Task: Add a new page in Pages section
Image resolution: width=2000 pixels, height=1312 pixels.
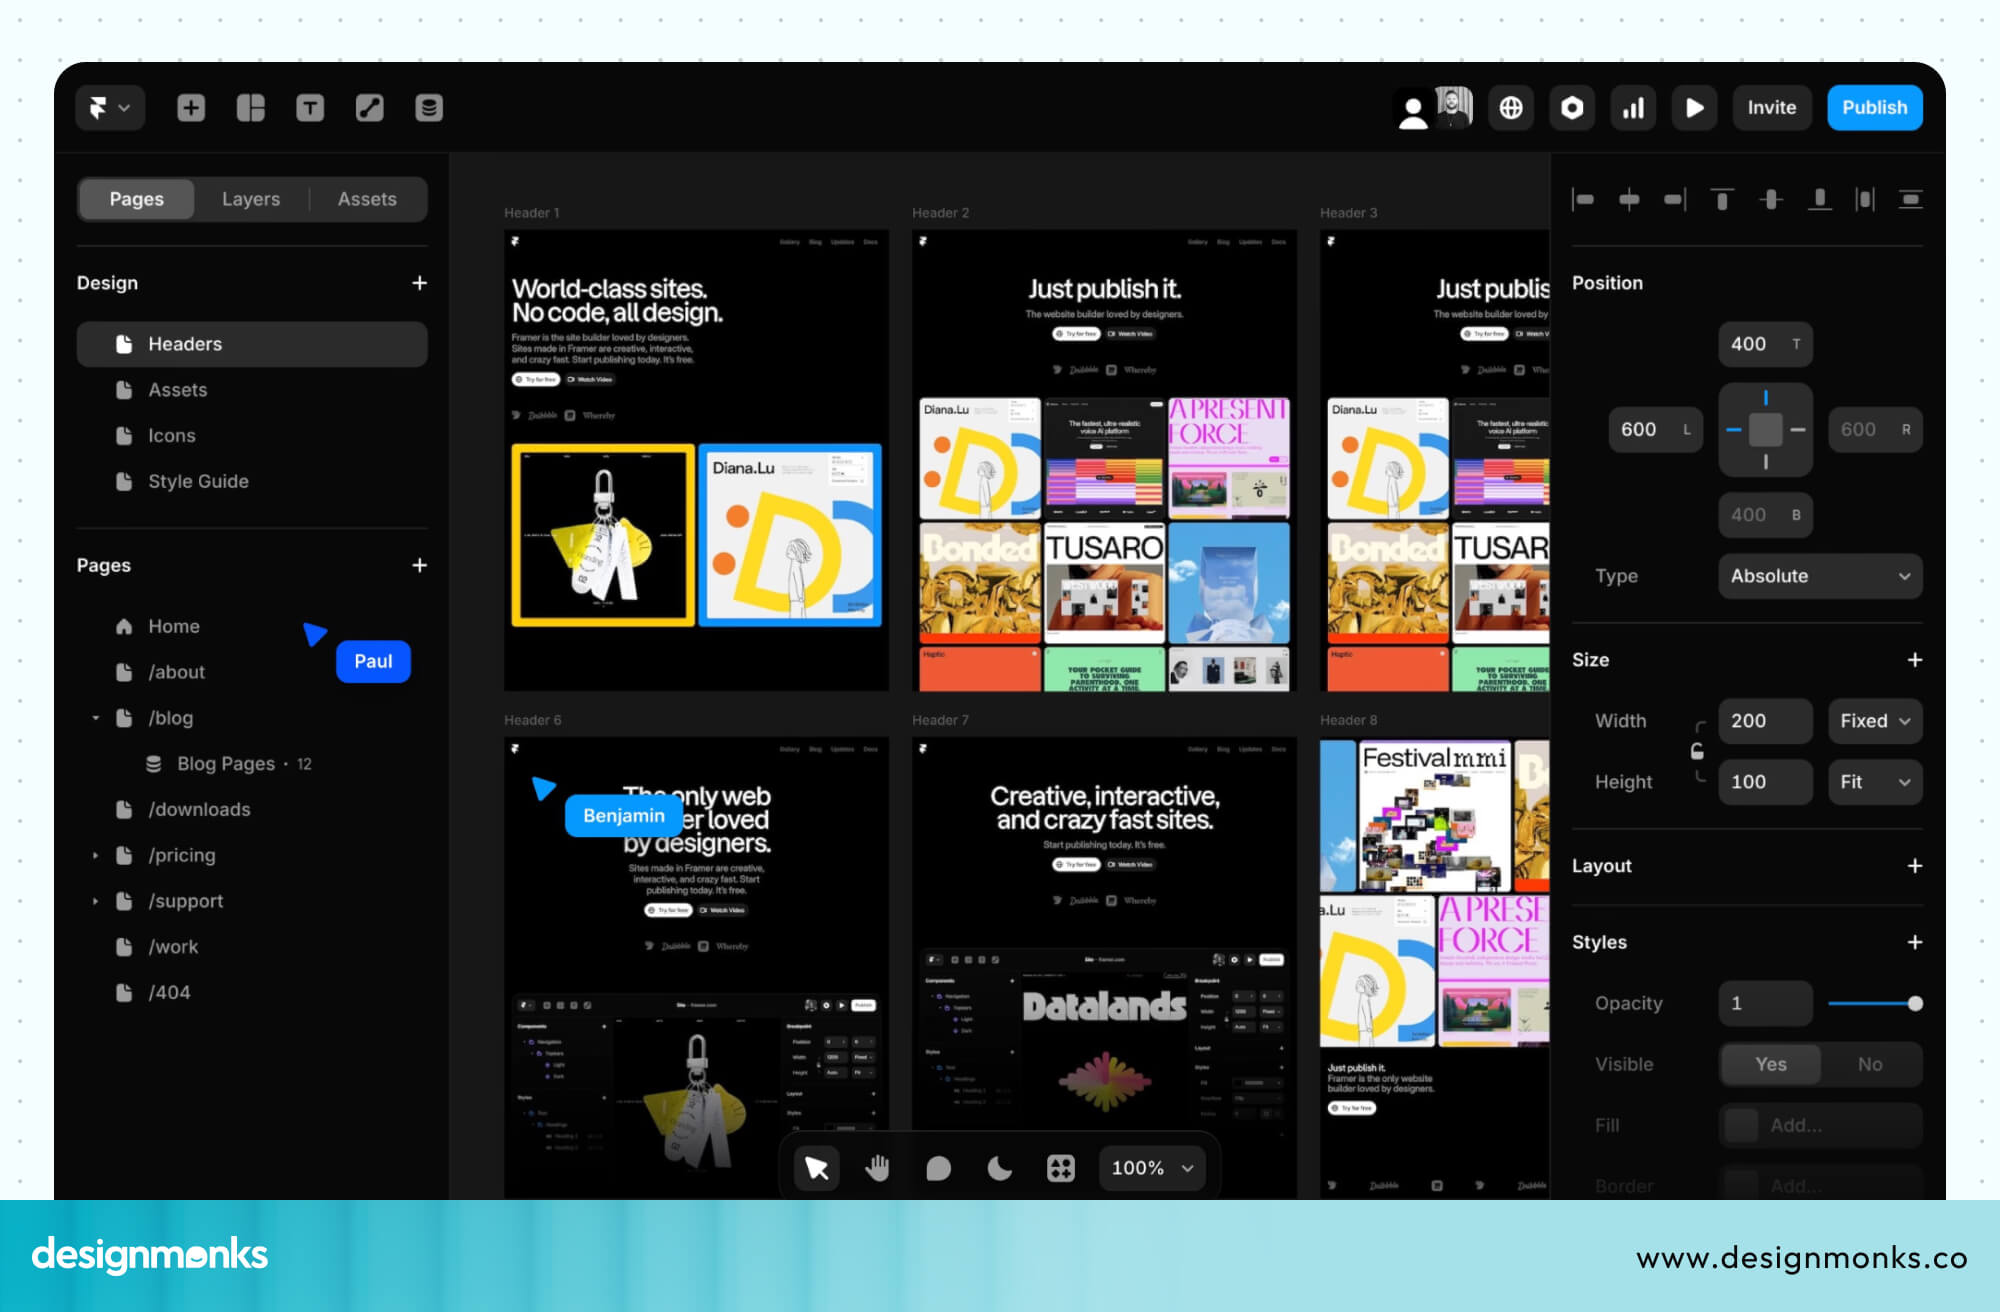Action: [420, 565]
